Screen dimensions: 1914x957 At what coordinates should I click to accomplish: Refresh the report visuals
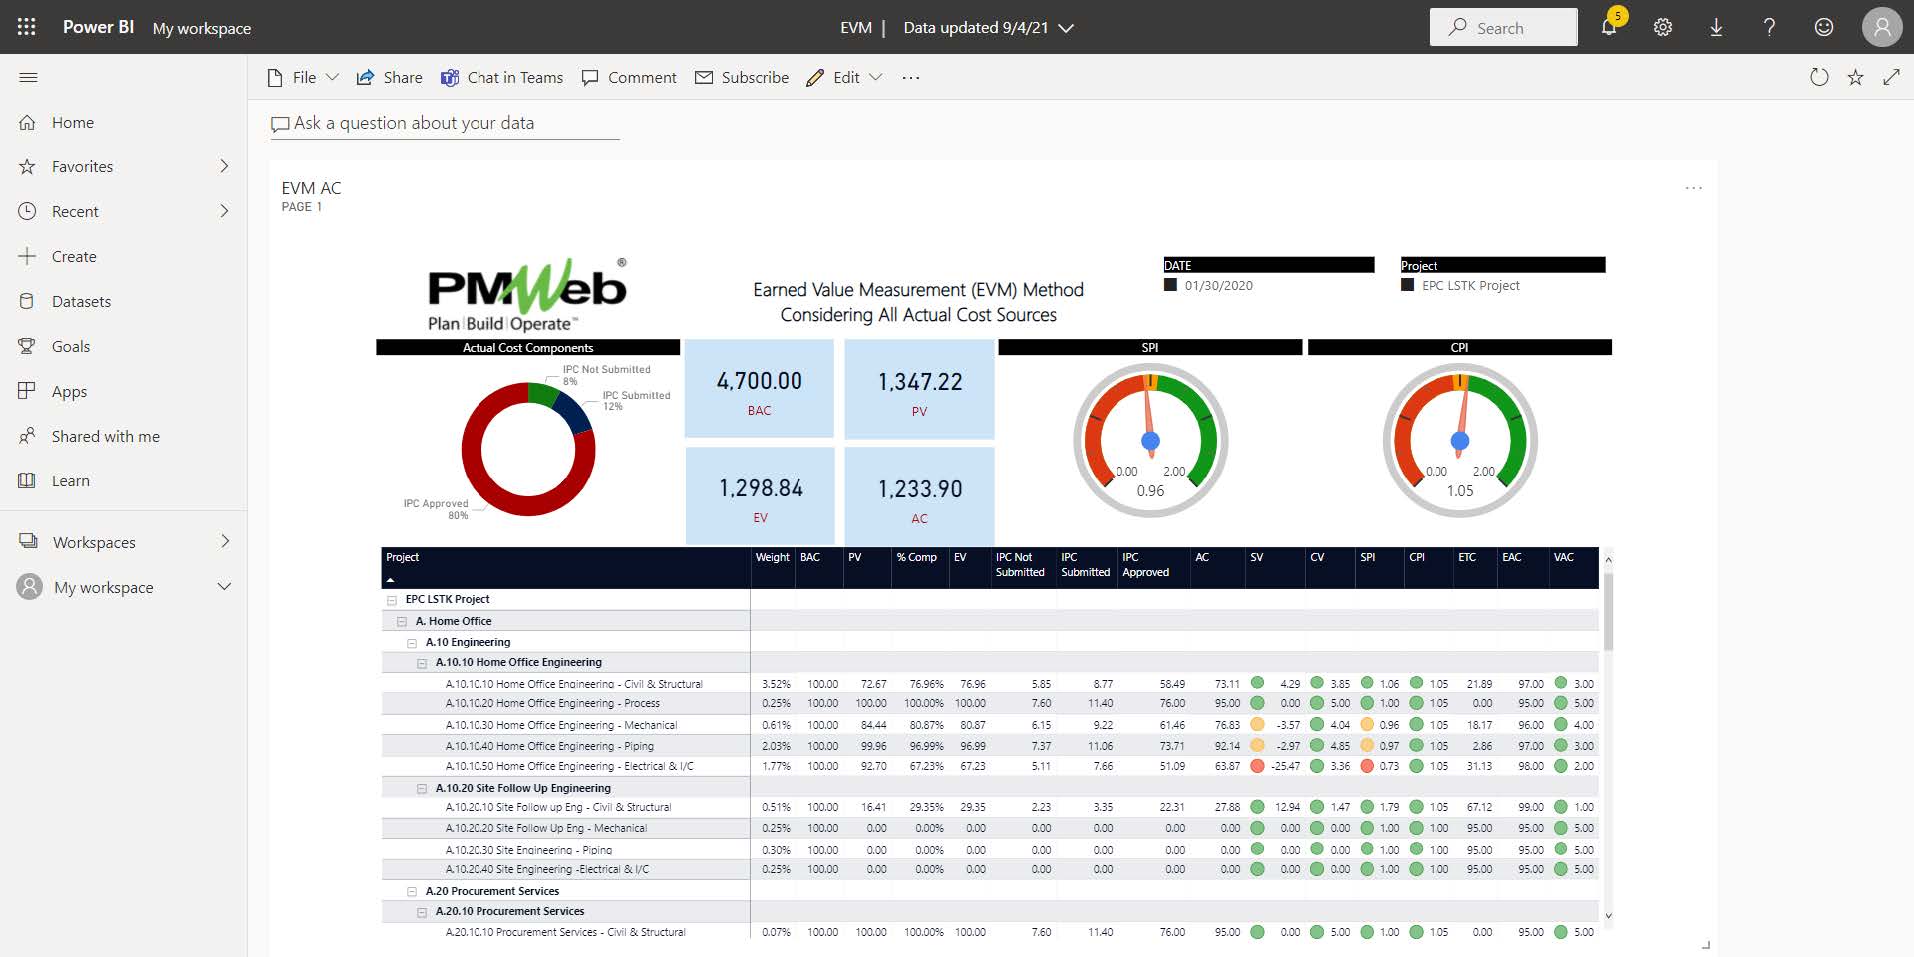(x=1819, y=77)
